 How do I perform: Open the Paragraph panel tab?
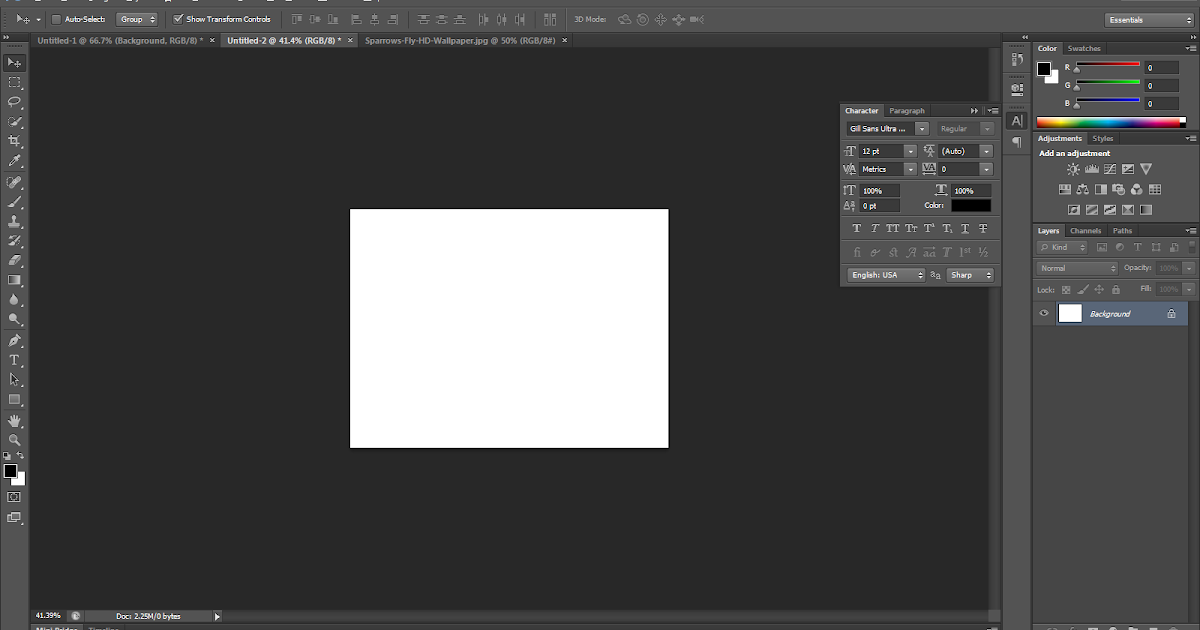[907, 111]
